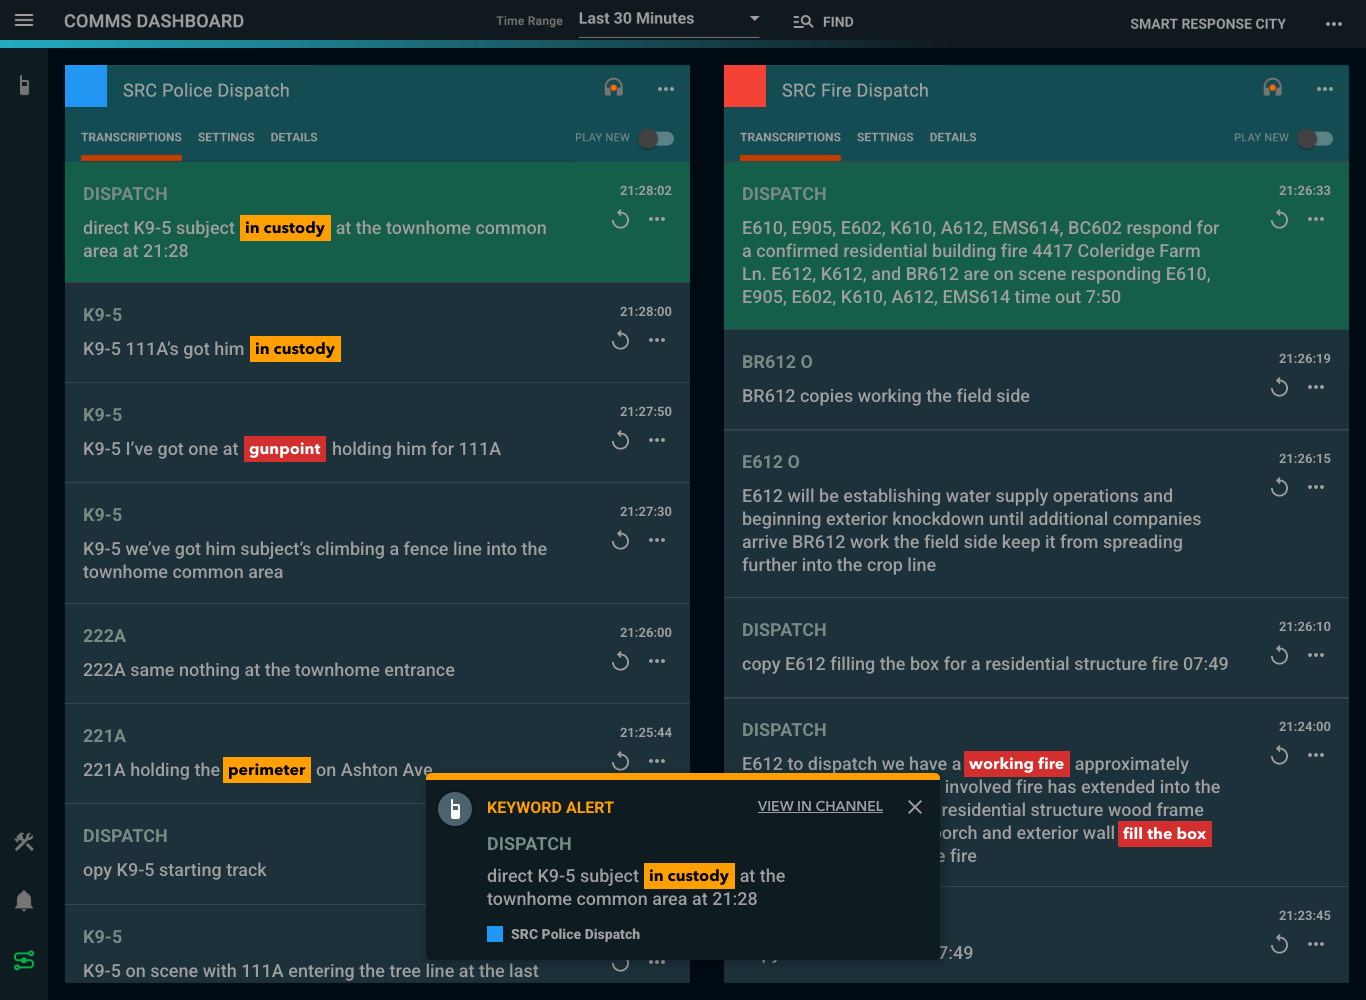Viewport: 1366px width, 1000px height.
Task: Open the Time Range dropdown
Action: tap(669, 19)
